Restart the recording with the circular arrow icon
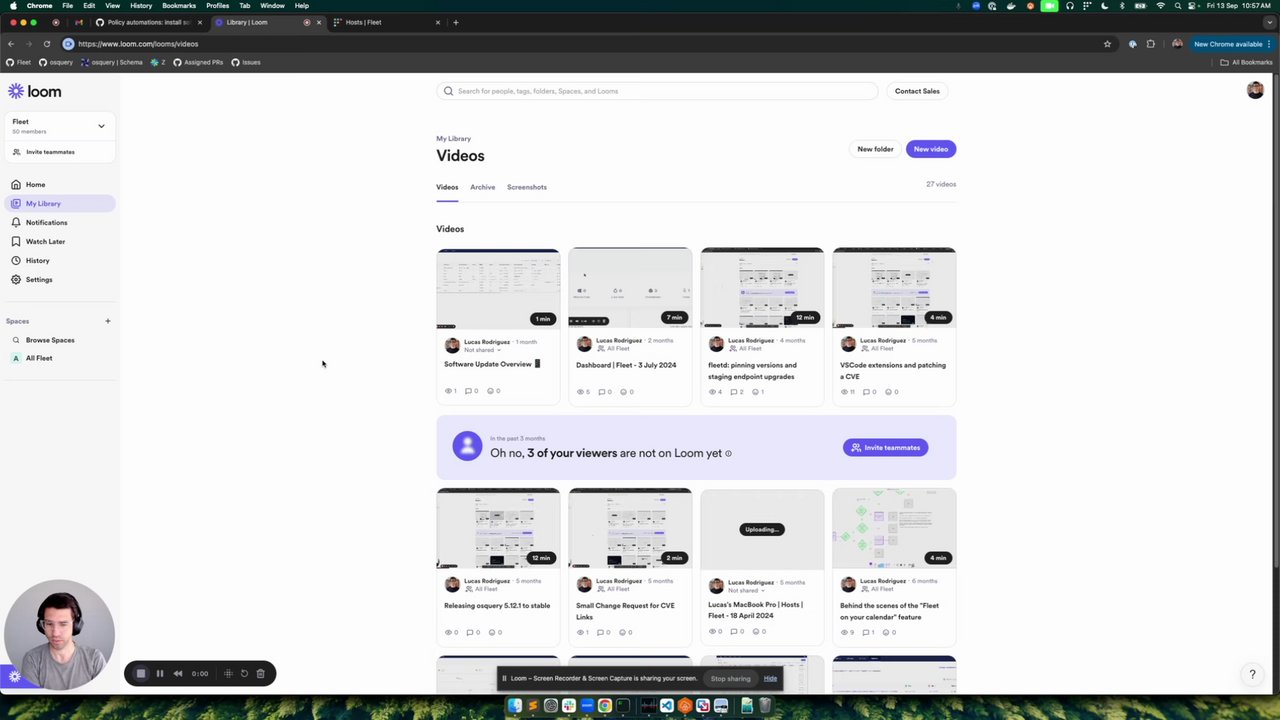Viewport: 1280px width, 720px height. pos(244,673)
